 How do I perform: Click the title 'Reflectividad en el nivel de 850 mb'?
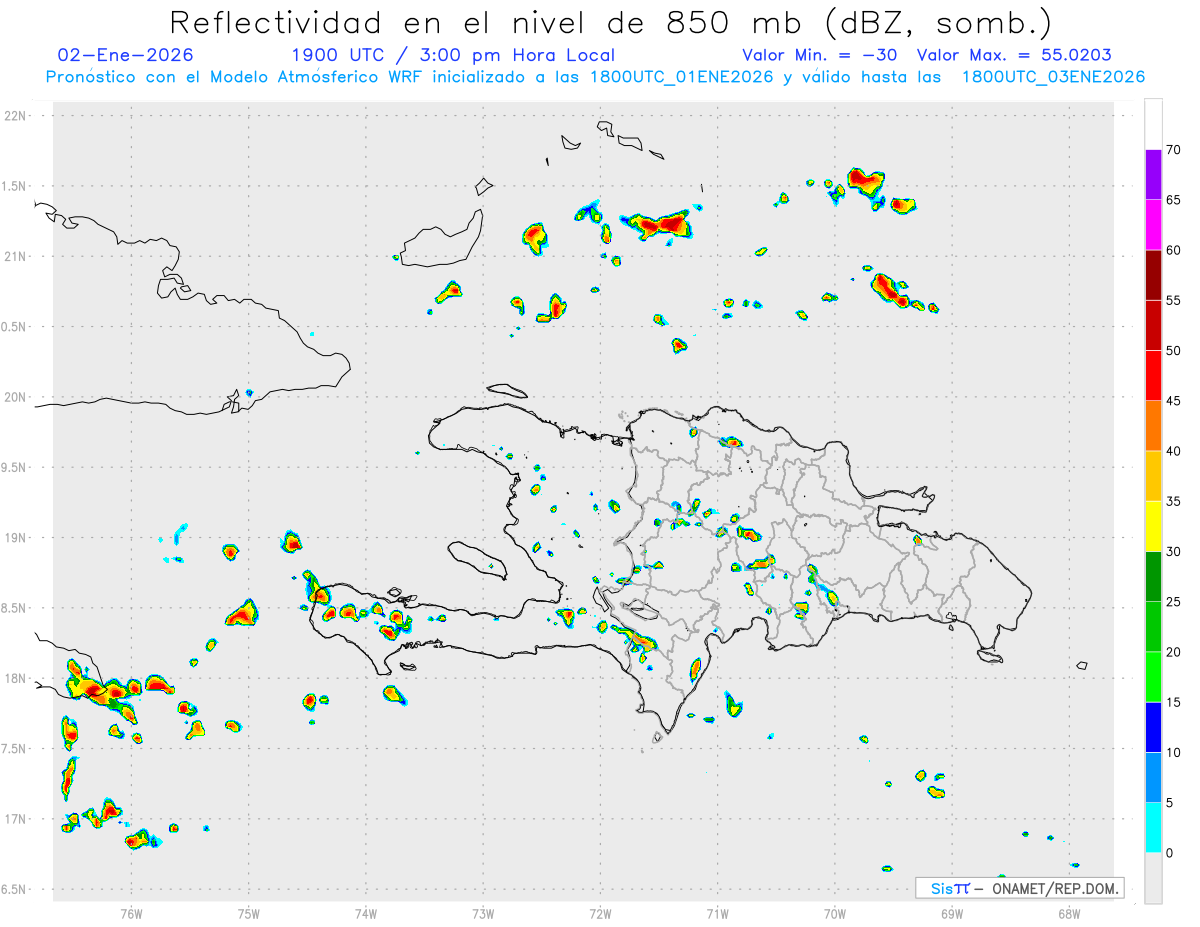pos(486,23)
